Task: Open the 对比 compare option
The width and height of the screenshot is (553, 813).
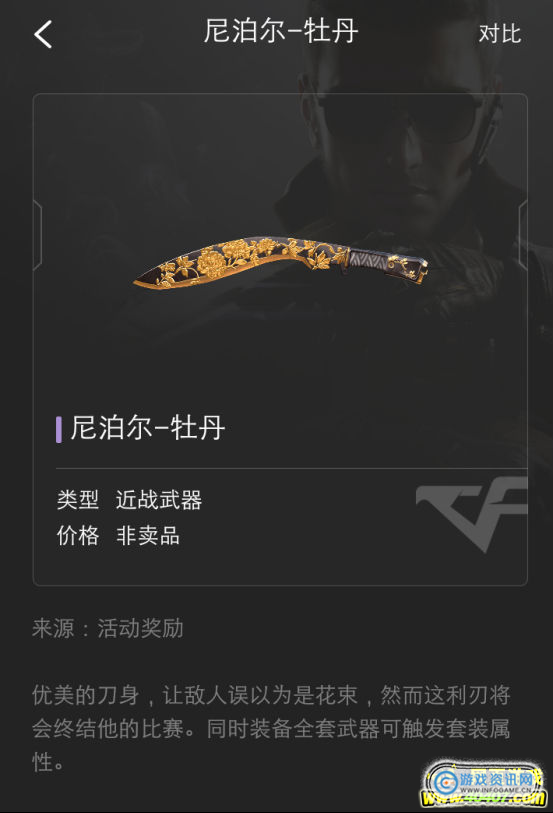Action: pos(500,34)
